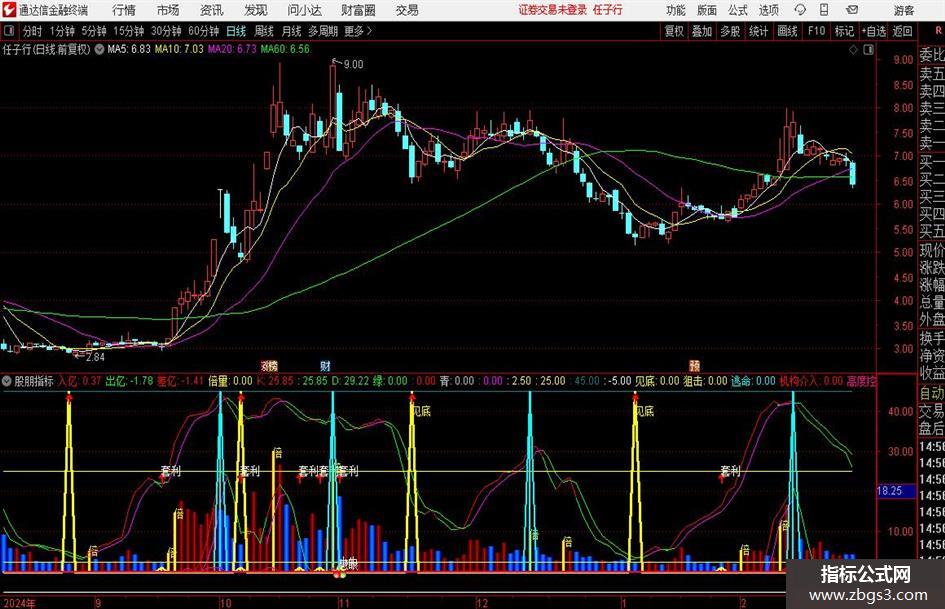Click the 18.25 indicator axis value
945x609 pixels.
point(890,491)
